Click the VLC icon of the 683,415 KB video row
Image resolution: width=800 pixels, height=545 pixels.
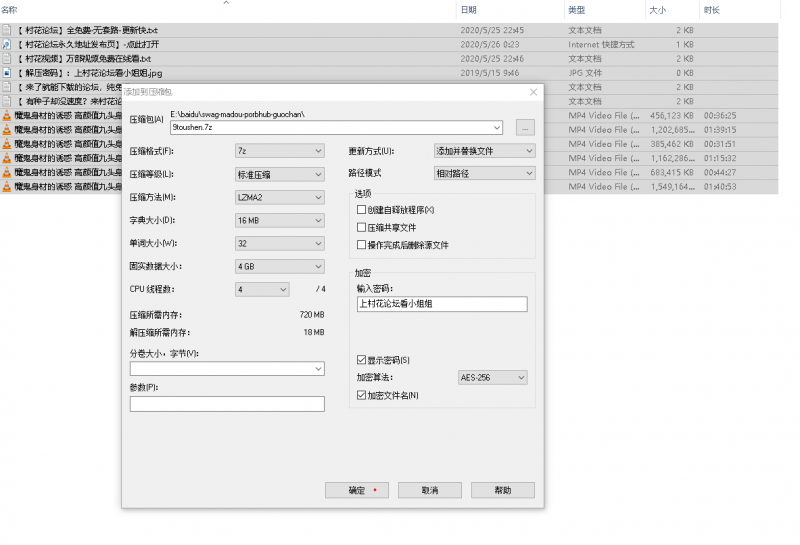point(6,172)
